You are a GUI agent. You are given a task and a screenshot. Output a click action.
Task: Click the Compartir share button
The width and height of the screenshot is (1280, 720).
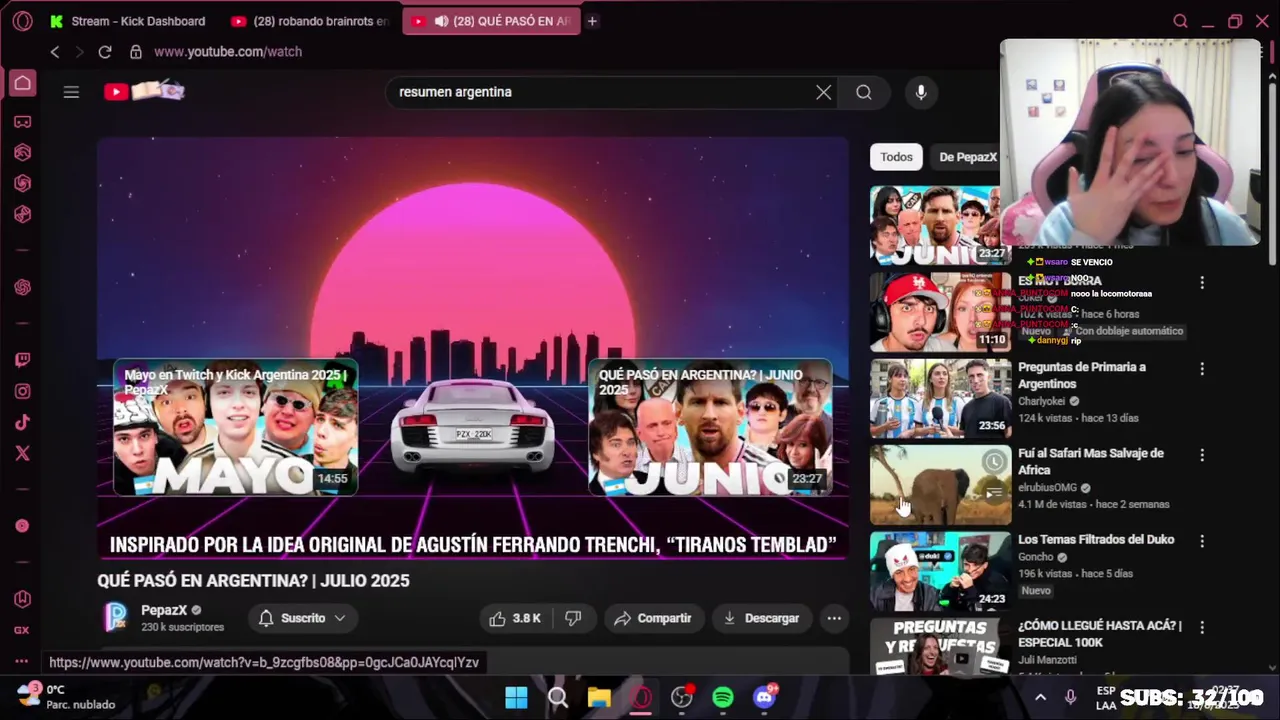pyautogui.click(x=652, y=618)
